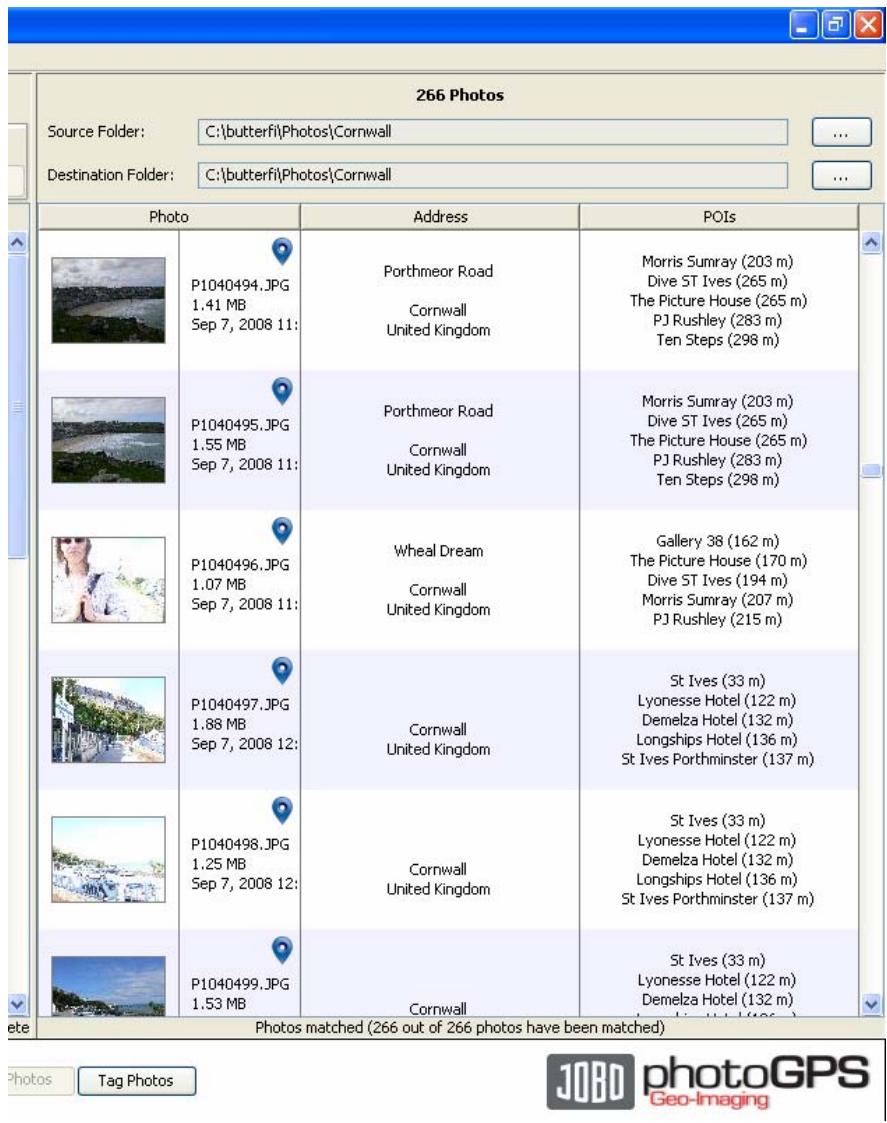Click Porthmeor Road address for P1040494.JPG

tap(438, 271)
